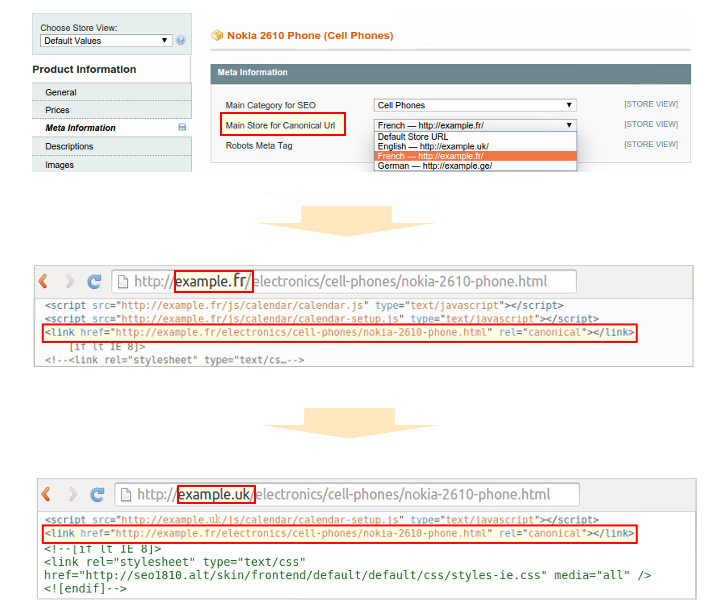Click the product box icon near Nokia title
The width and height of the screenshot is (725, 600).
point(217,35)
